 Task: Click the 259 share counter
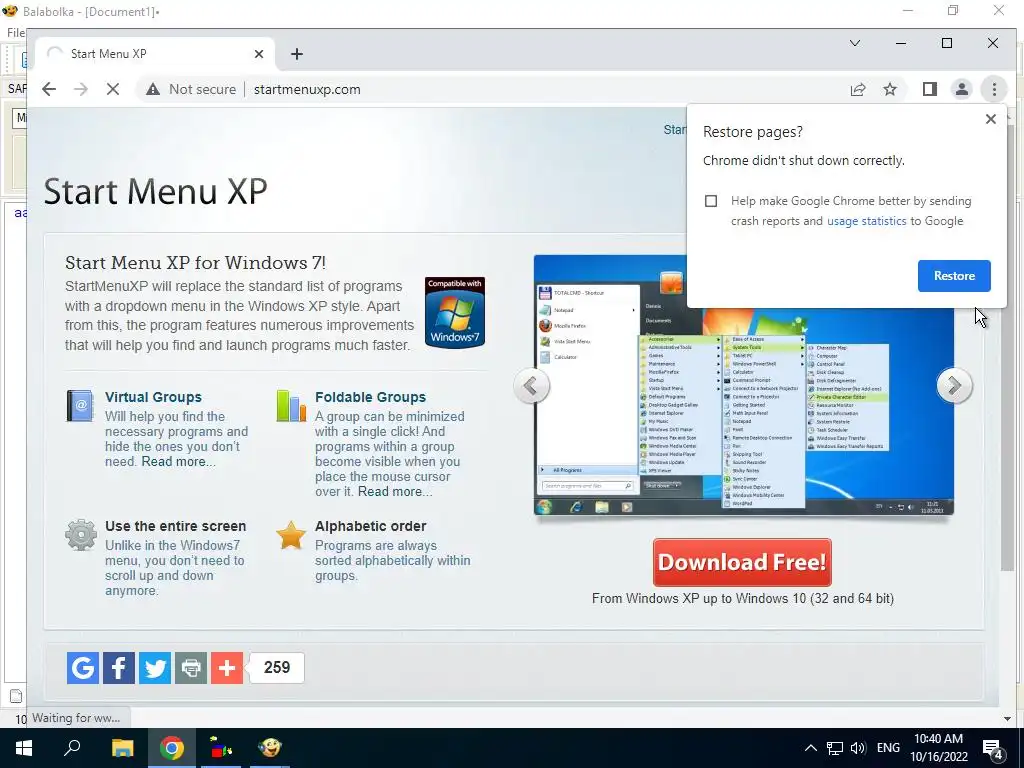coord(277,667)
